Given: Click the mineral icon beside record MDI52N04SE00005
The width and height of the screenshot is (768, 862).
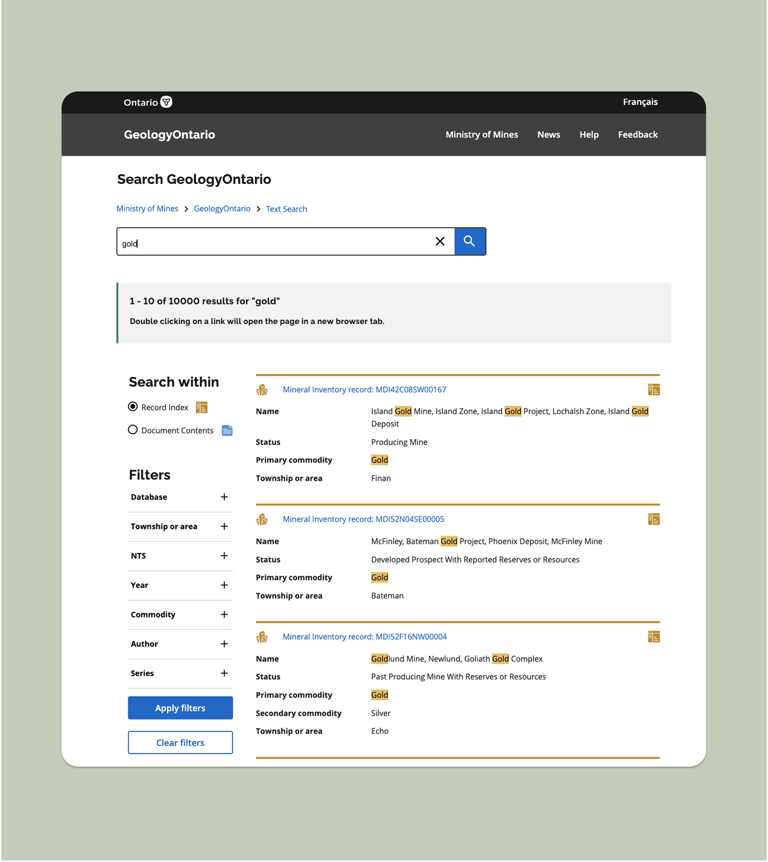Looking at the screenshot, I should (x=262, y=519).
